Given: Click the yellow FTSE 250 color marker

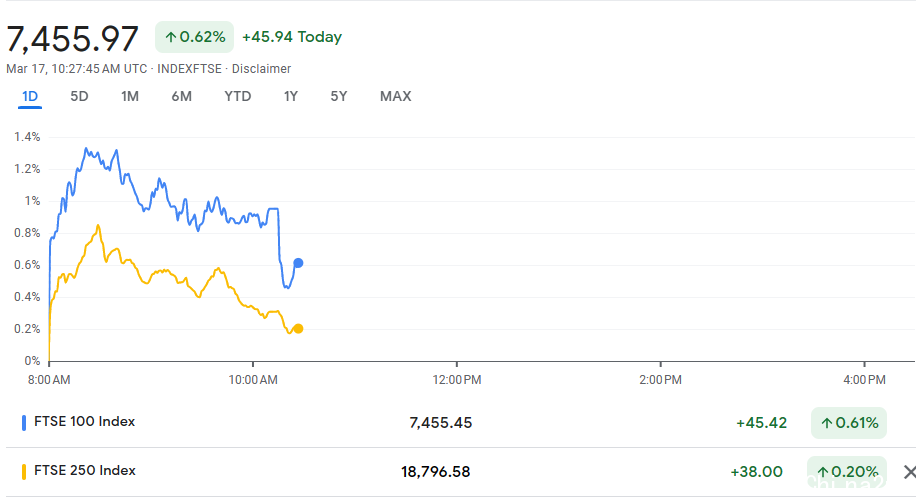Looking at the screenshot, I should click(x=24, y=471).
